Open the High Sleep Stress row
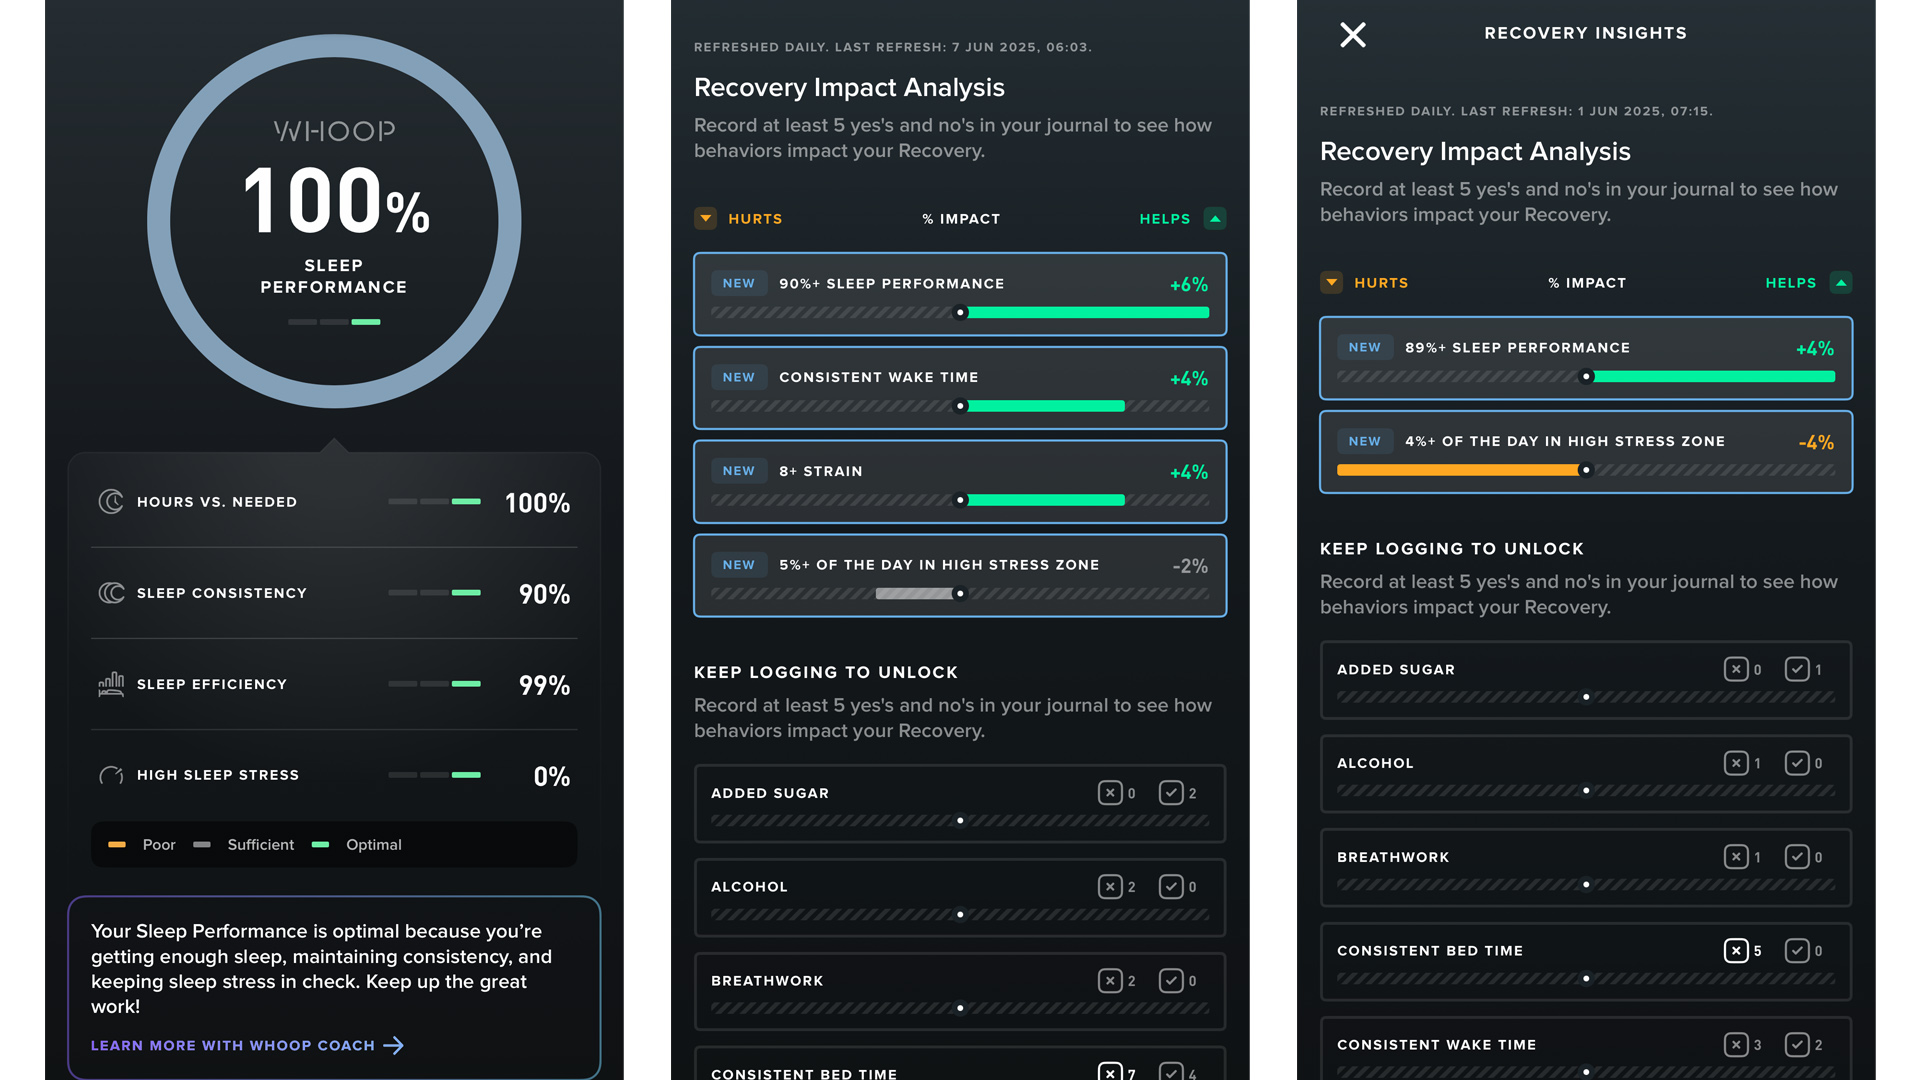1920x1080 pixels. [x=334, y=775]
